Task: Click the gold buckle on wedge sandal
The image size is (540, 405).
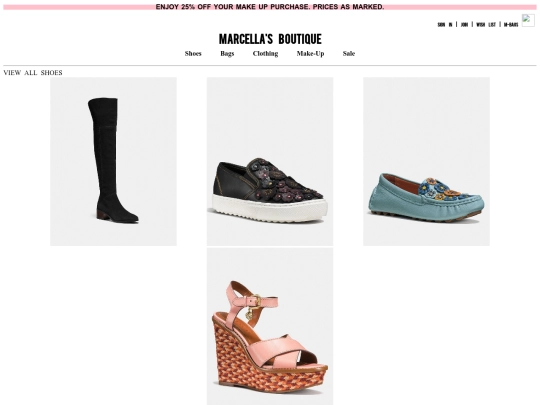Action: [257, 300]
